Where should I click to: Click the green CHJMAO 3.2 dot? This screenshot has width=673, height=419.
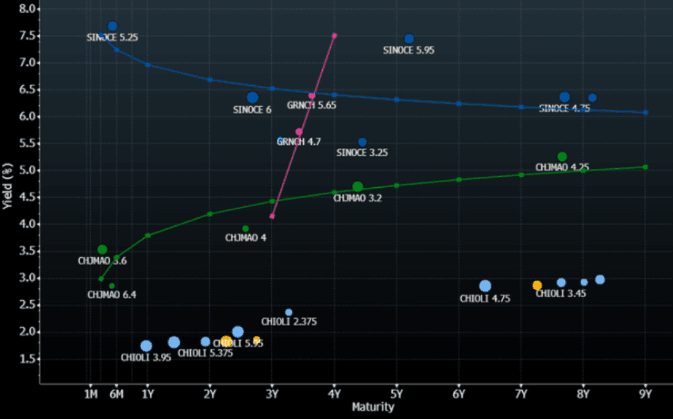pyautogui.click(x=358, y=187)
